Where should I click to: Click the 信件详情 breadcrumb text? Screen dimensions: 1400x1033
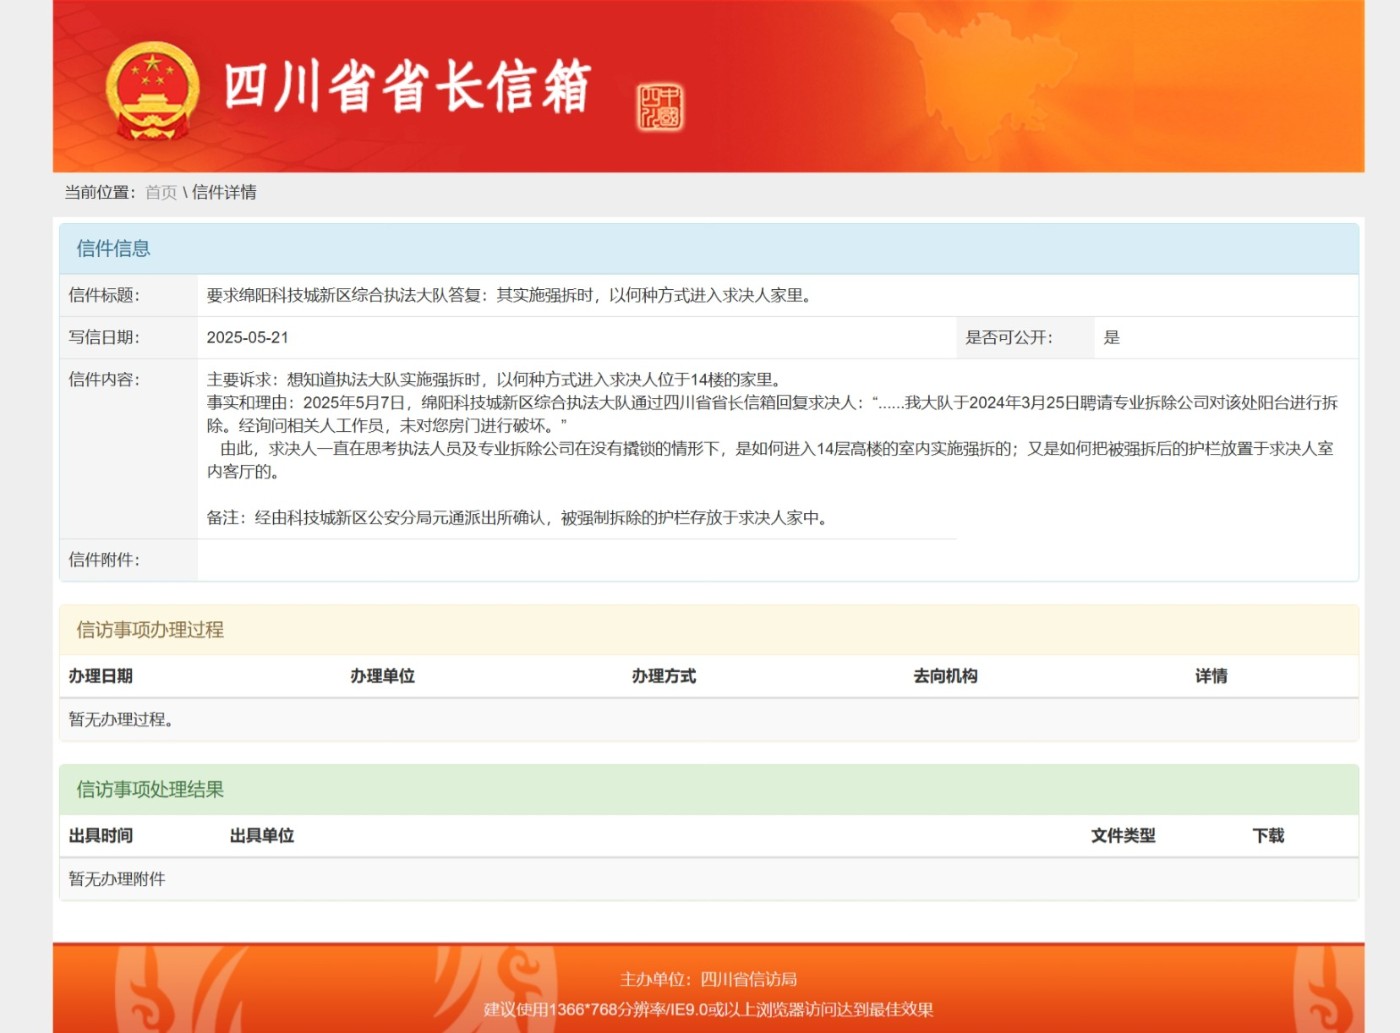coord(224,193)
